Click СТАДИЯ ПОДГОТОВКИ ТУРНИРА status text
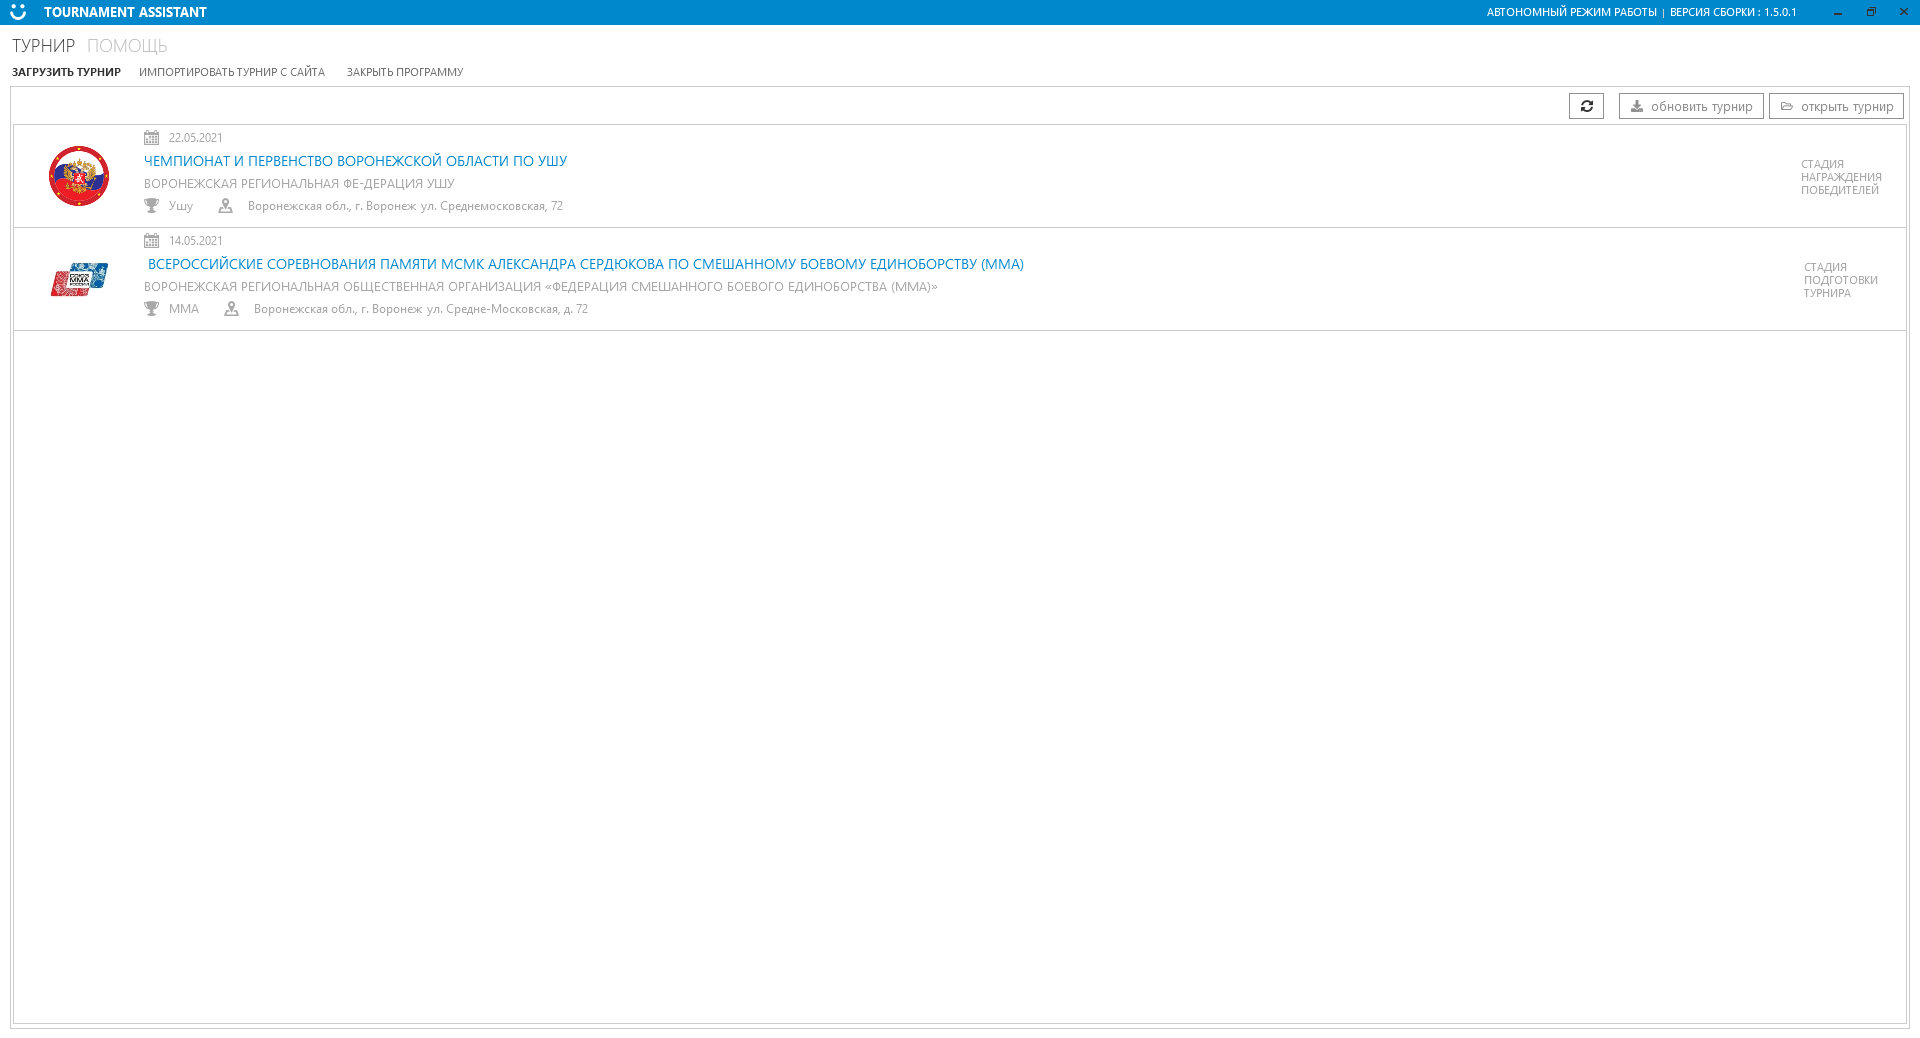The image size is (1920, 1038). coord(1841,280)
